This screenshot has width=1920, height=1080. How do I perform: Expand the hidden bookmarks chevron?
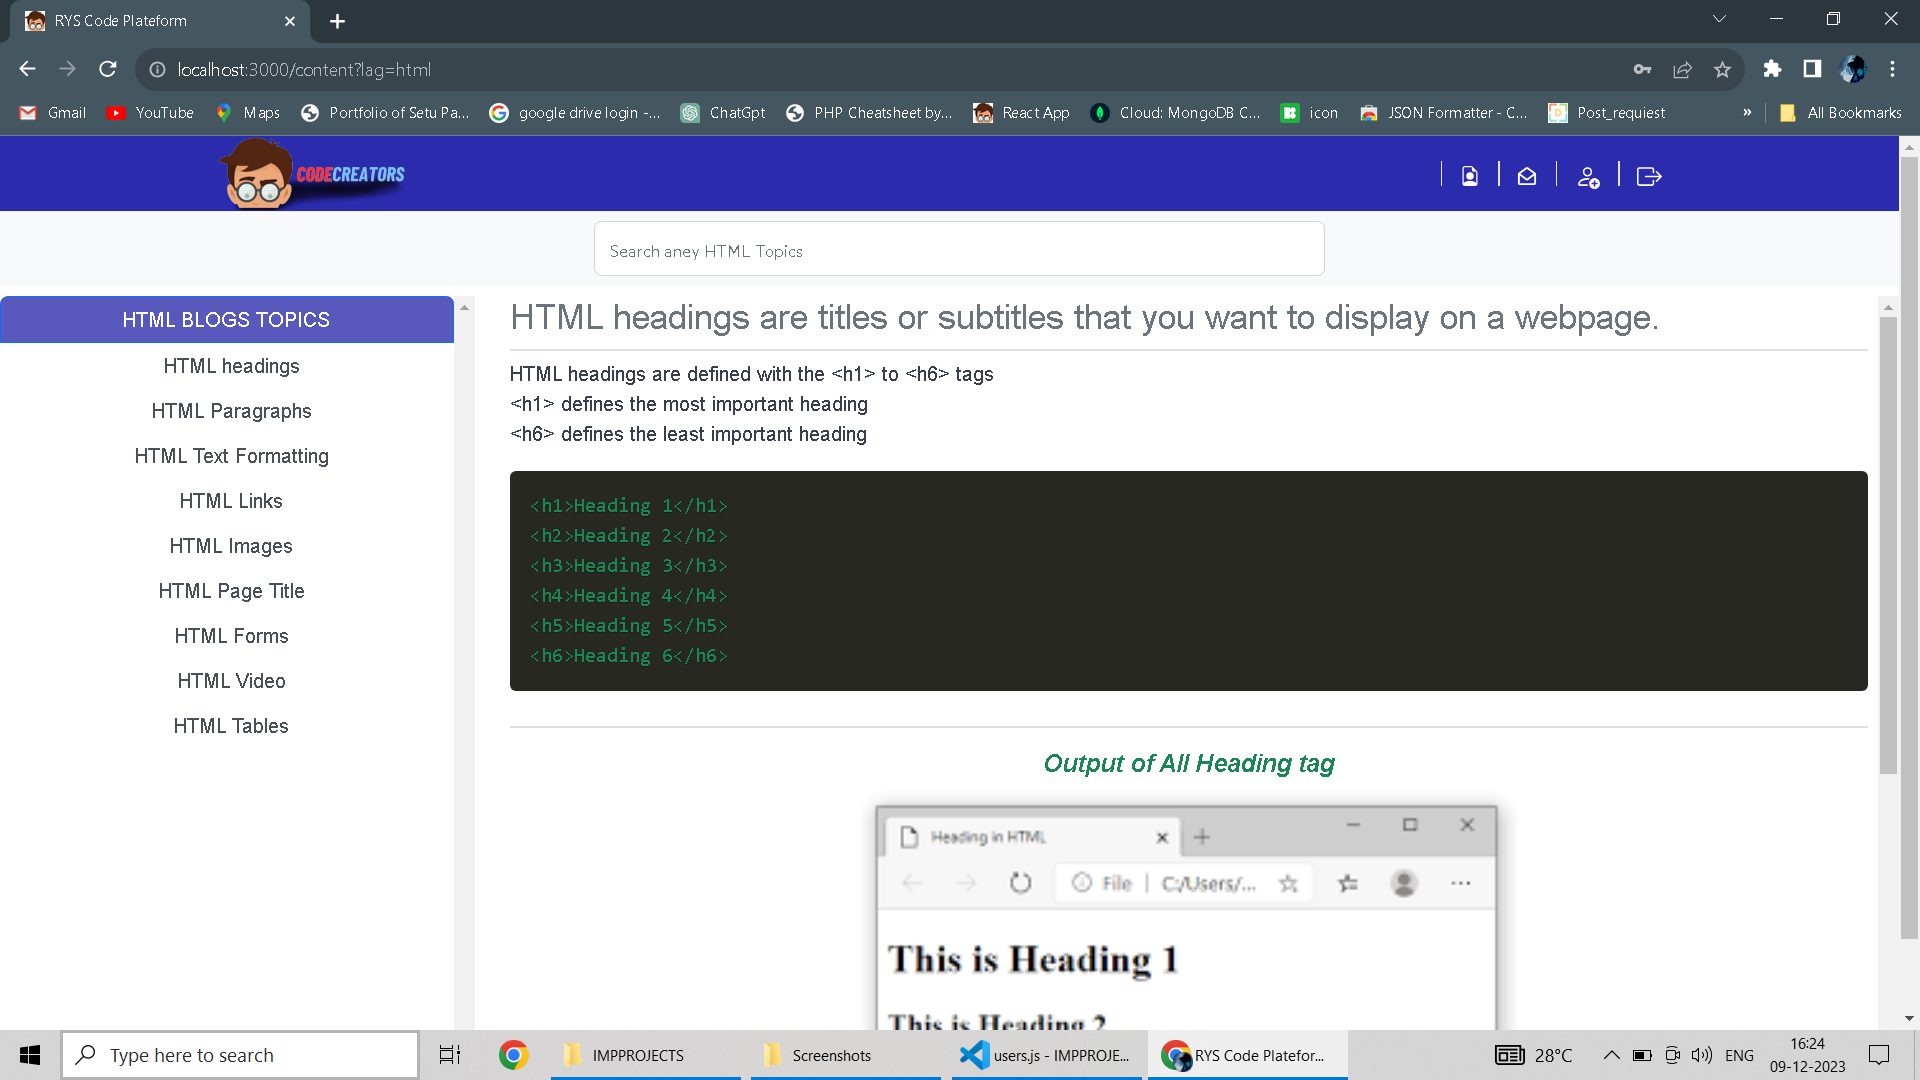[x=1747, y=112]
